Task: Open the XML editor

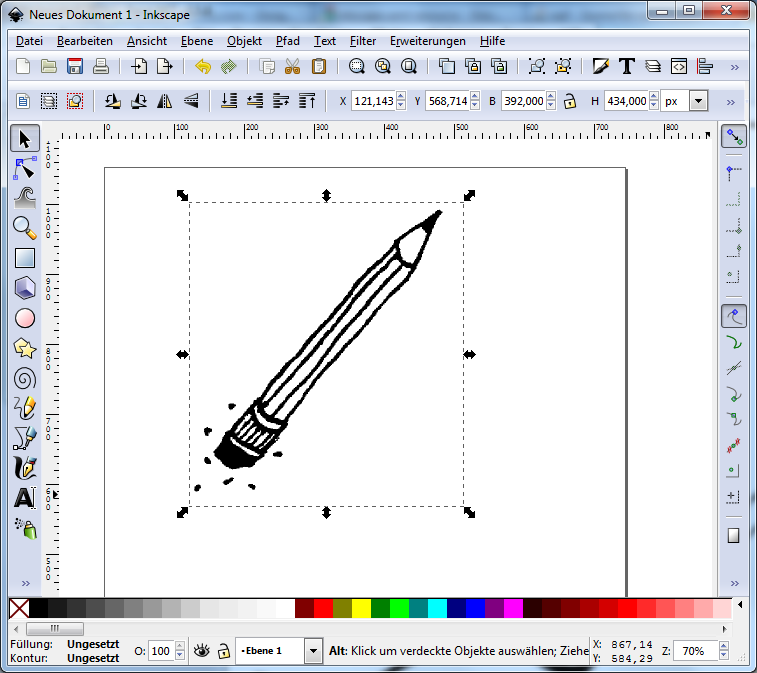Action: click(679, 66)
